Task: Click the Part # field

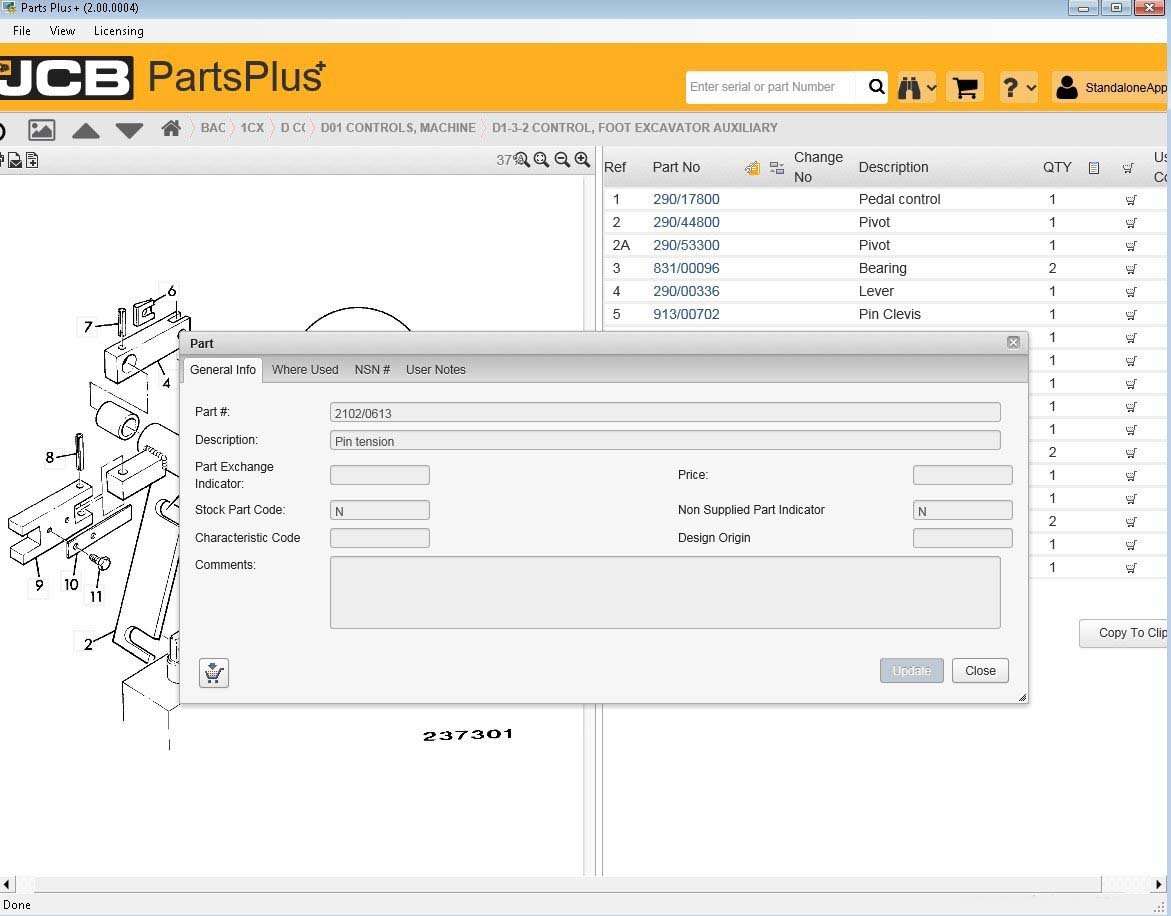Action: click(x=665, y=413)
